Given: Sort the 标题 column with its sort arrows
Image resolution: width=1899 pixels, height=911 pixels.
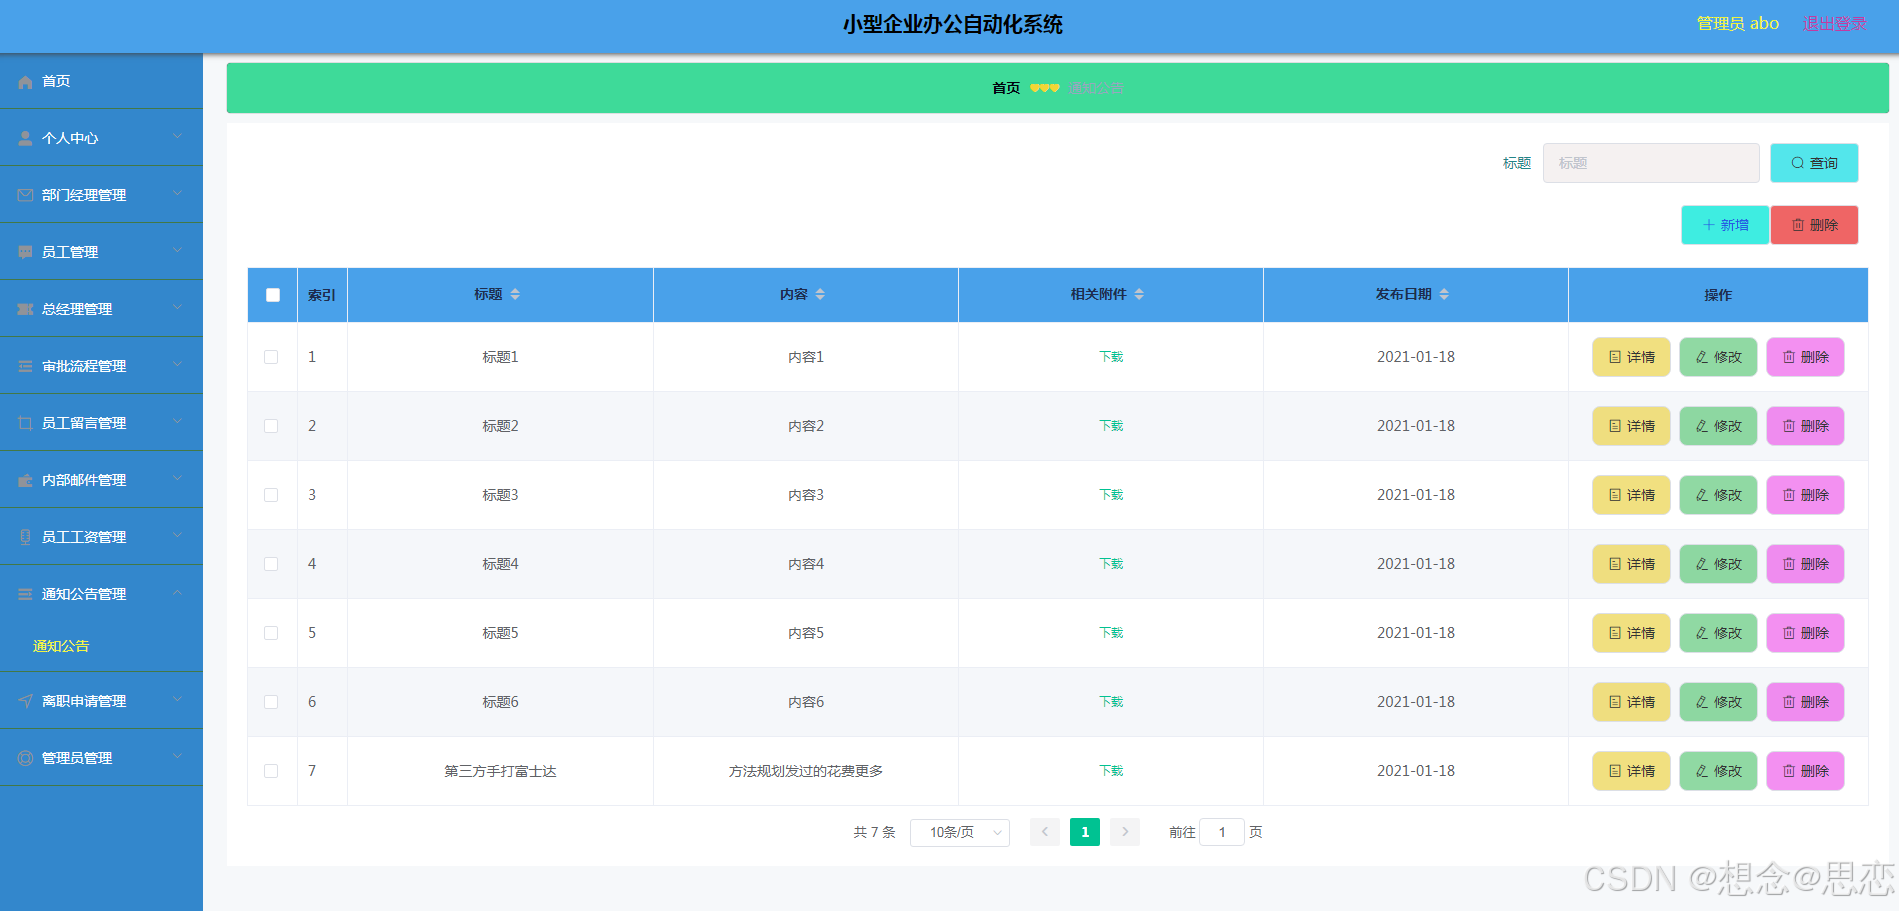Looking at the screenshot, I should click(515, 294).
